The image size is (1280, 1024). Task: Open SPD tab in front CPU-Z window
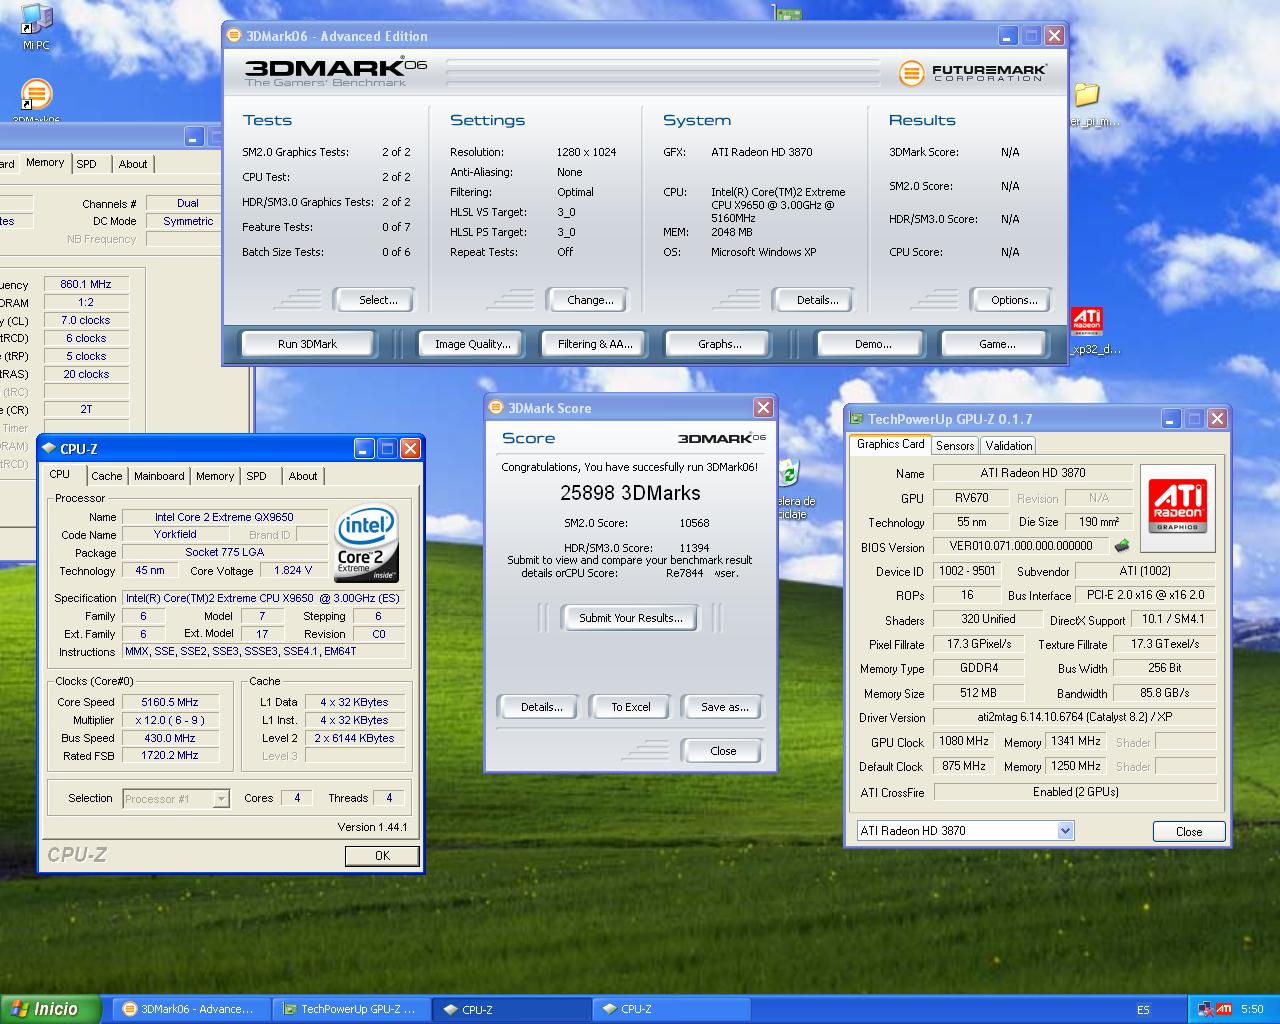(257, 476)
